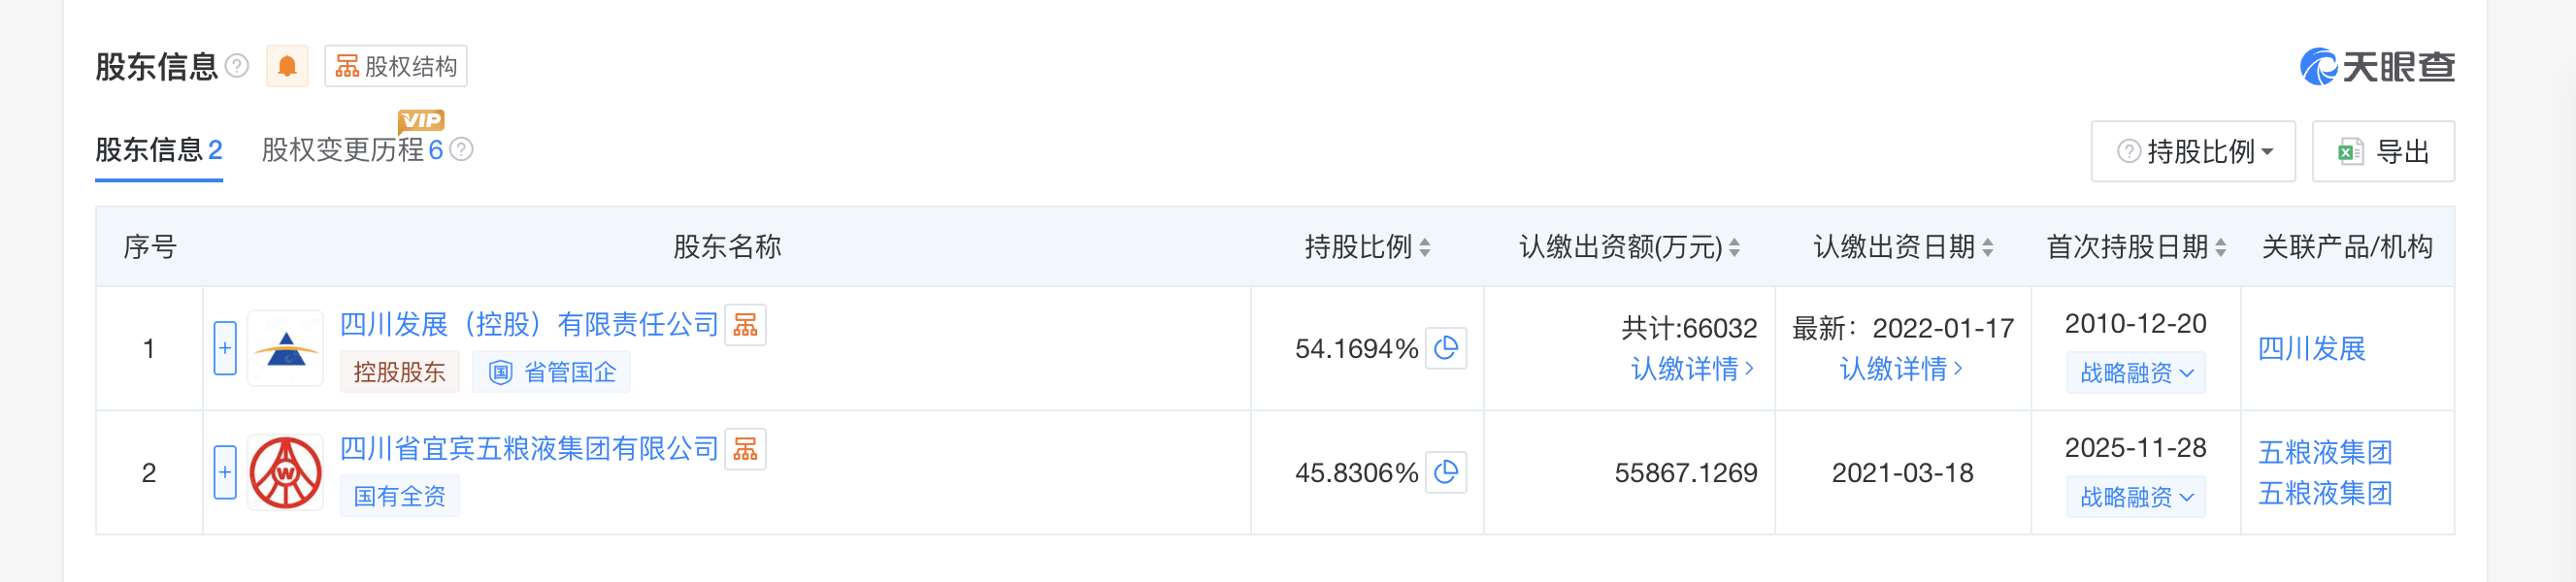Select the 股东信息 2 tab
The width and height of the screenshot is (2576, 582).
(158, 150)
